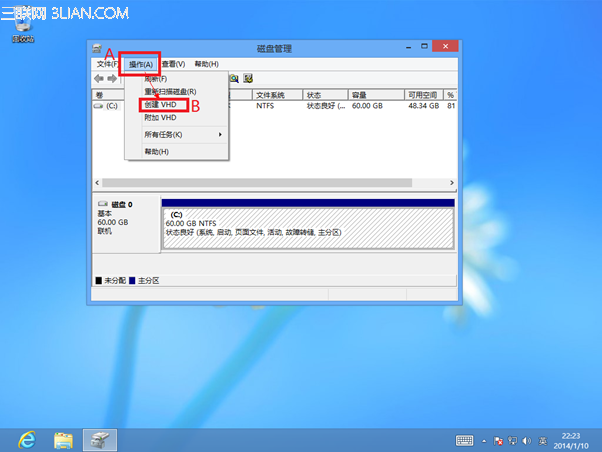
Task: Select 附加 VHD menu entry
Action: (160, 117)
